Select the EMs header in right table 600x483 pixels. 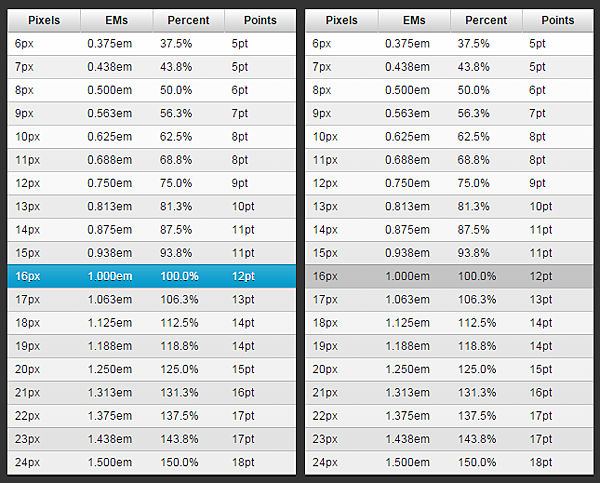click(x=414, y=20)
